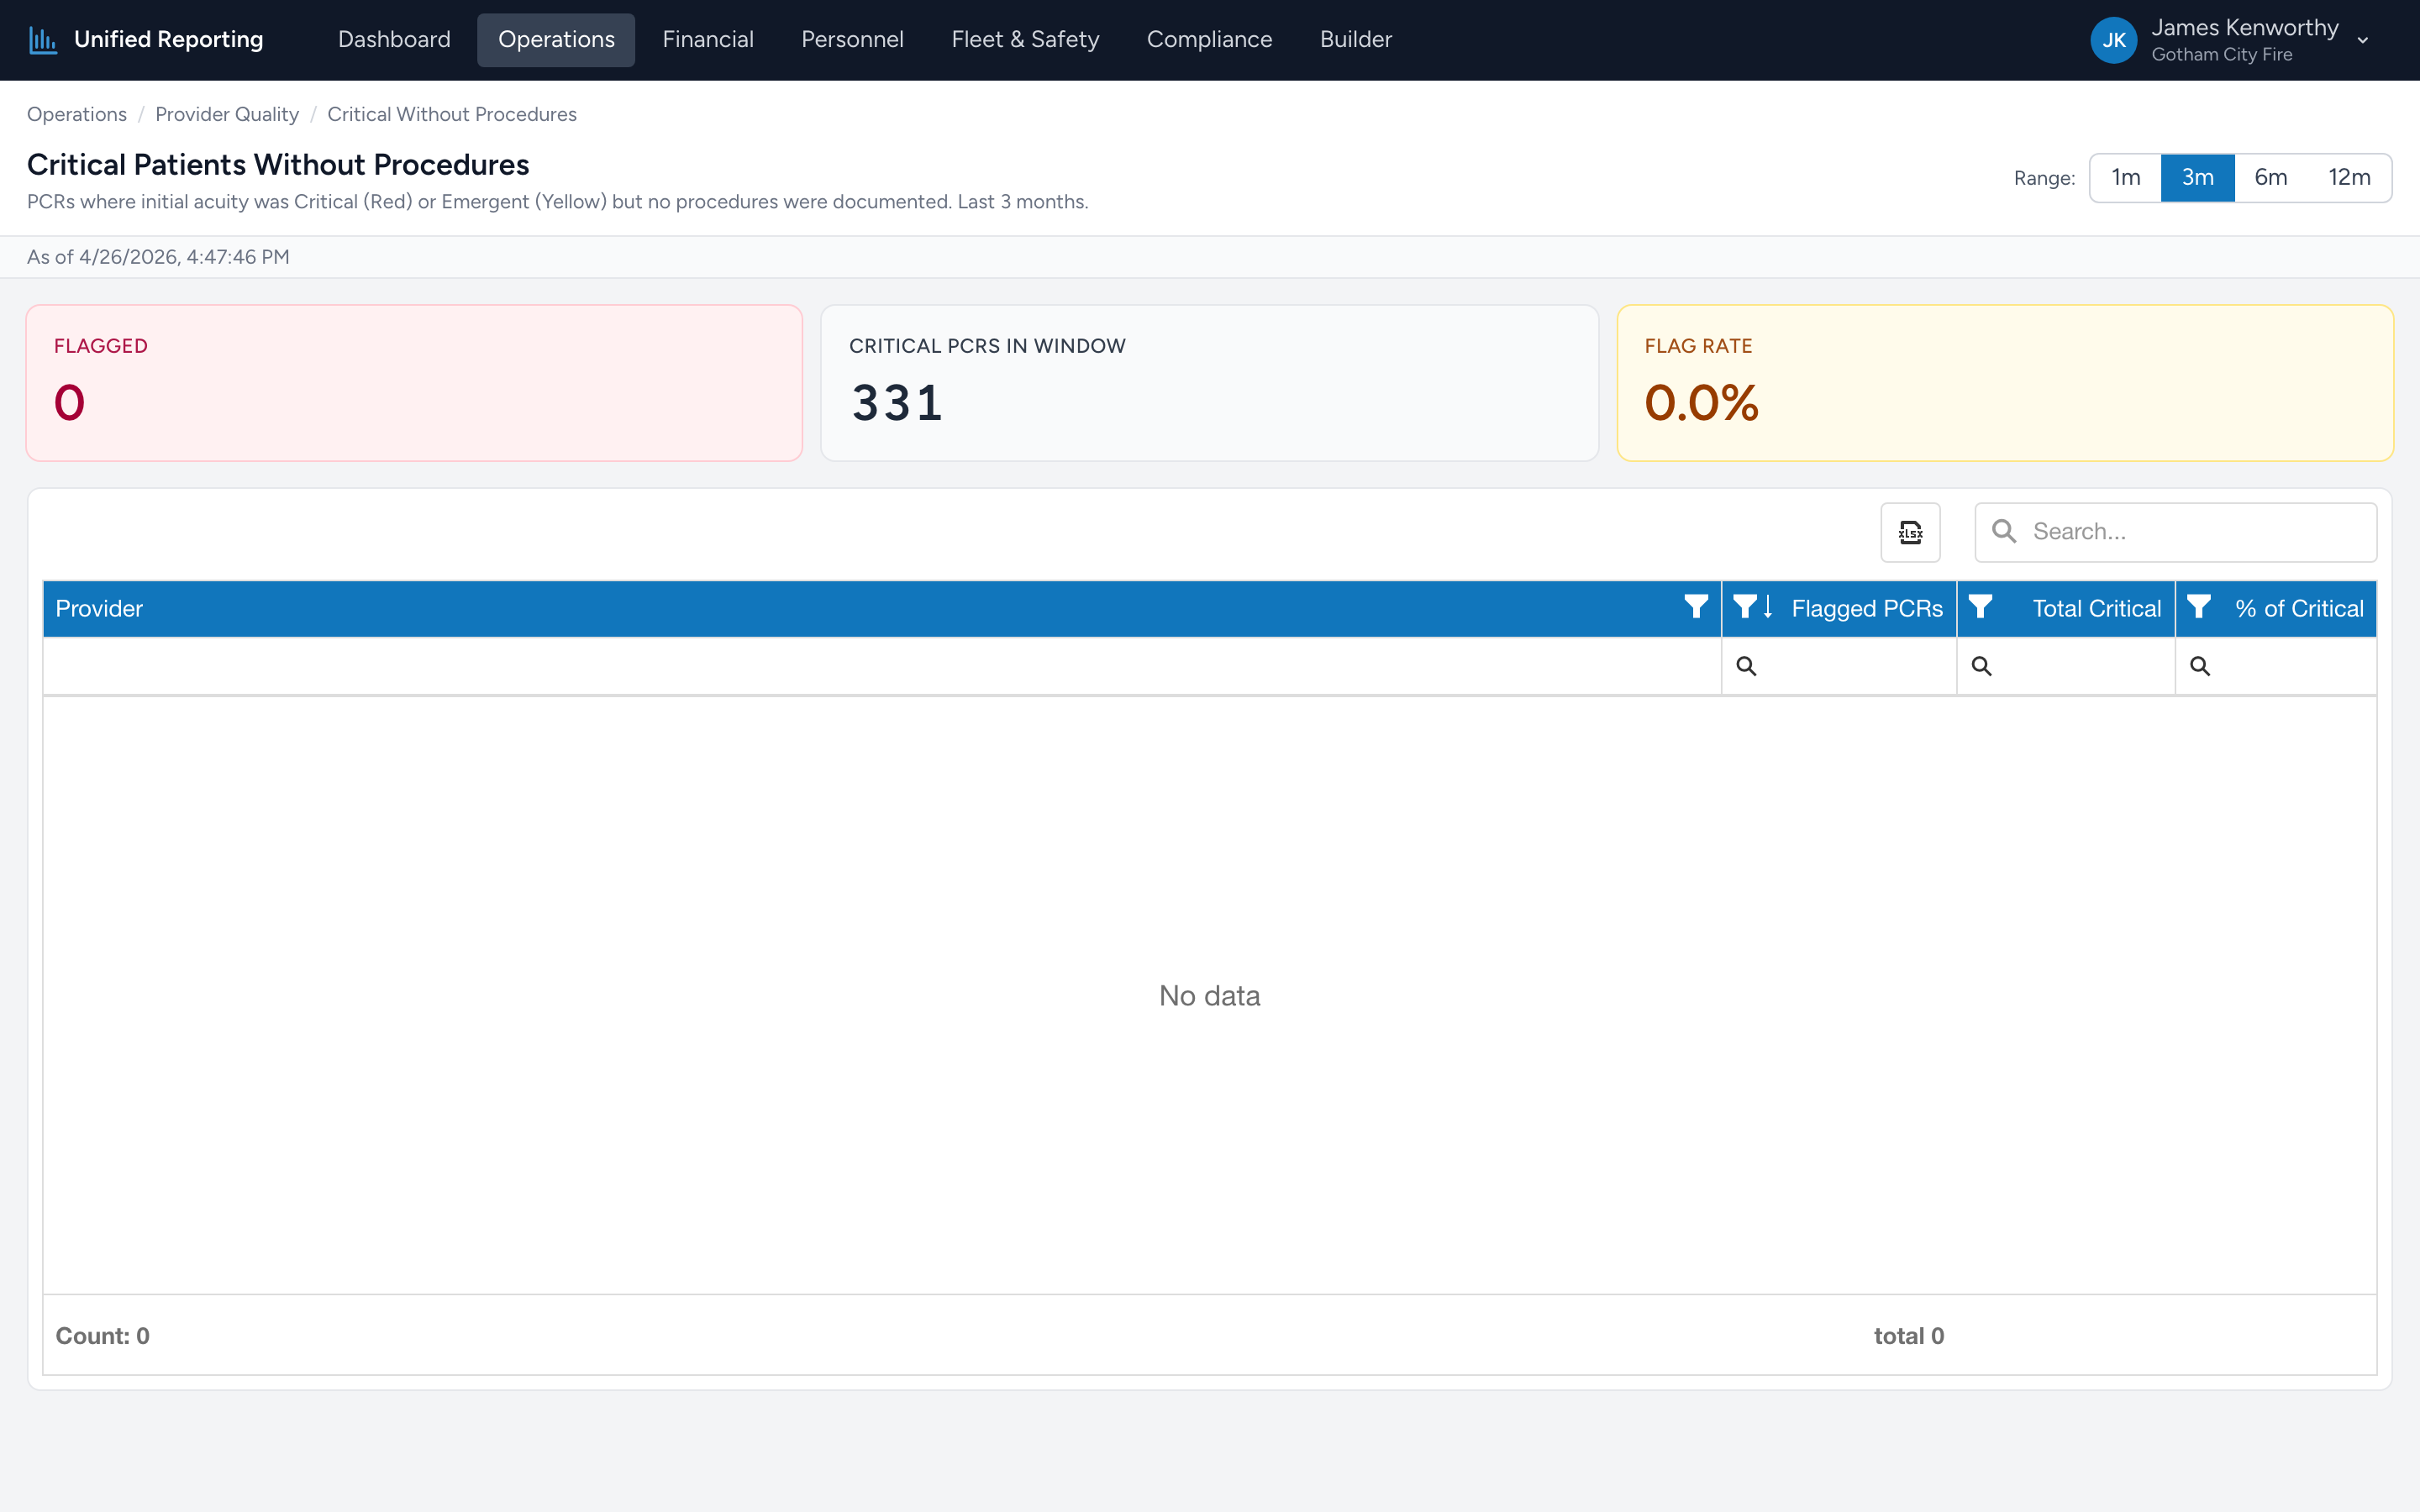Click the % of Critical filter-row search icon

click(x=2200, y=666)
